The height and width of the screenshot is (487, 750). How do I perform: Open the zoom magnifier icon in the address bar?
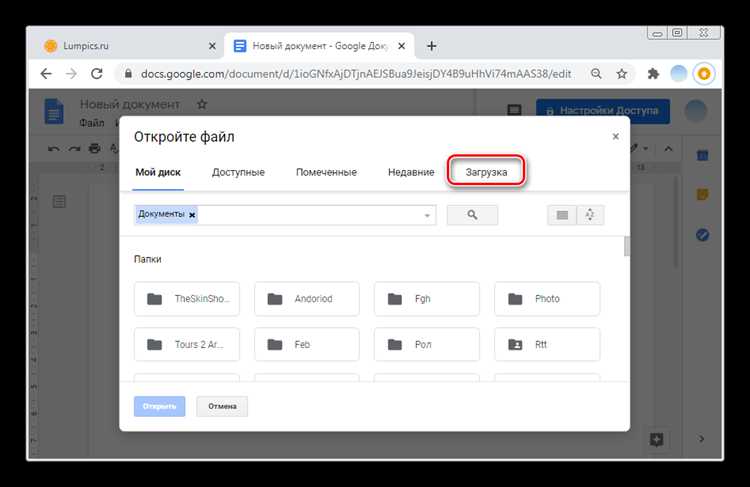[596, 74]
